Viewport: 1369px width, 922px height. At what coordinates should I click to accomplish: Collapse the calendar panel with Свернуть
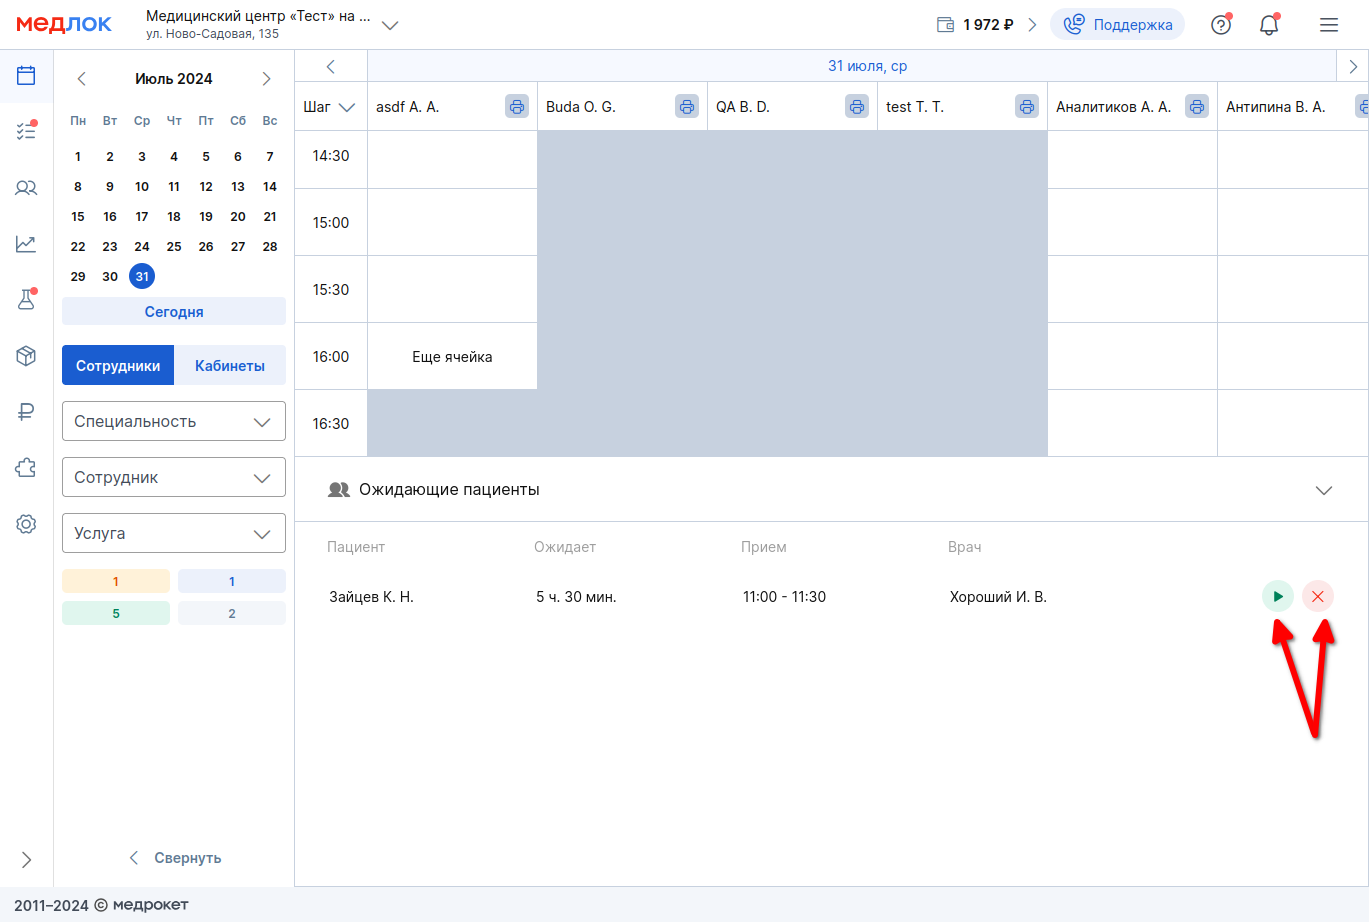point(175,858)
